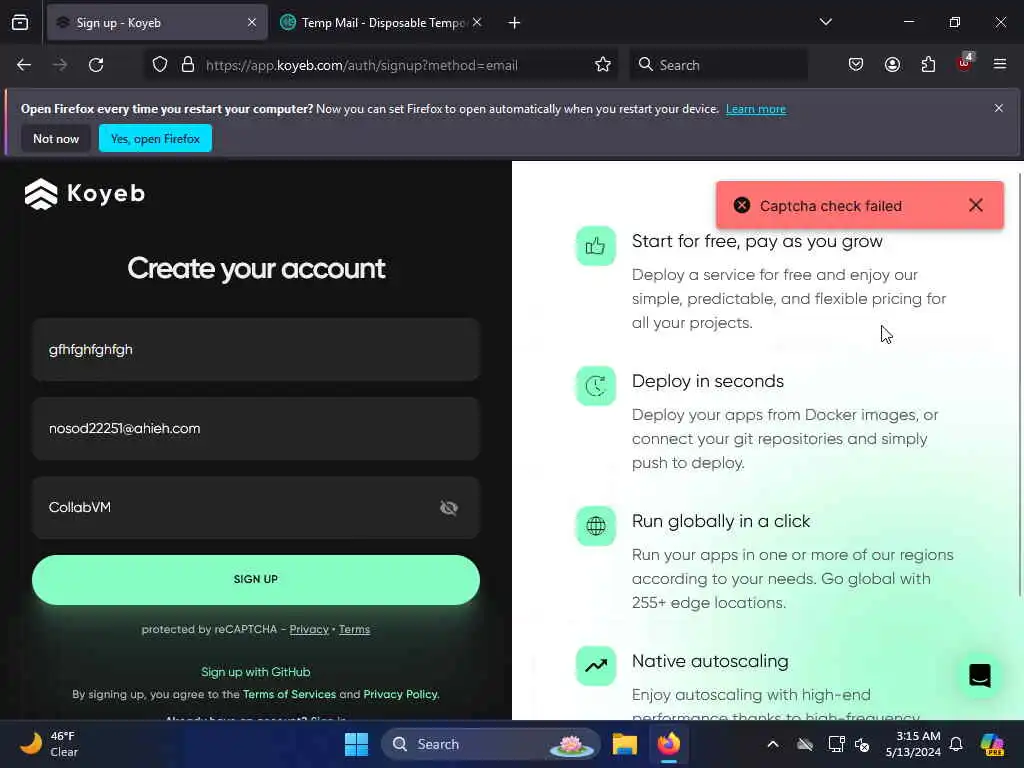
Task: Open the weather widget in taskbar
Action: tap(49, 744)
